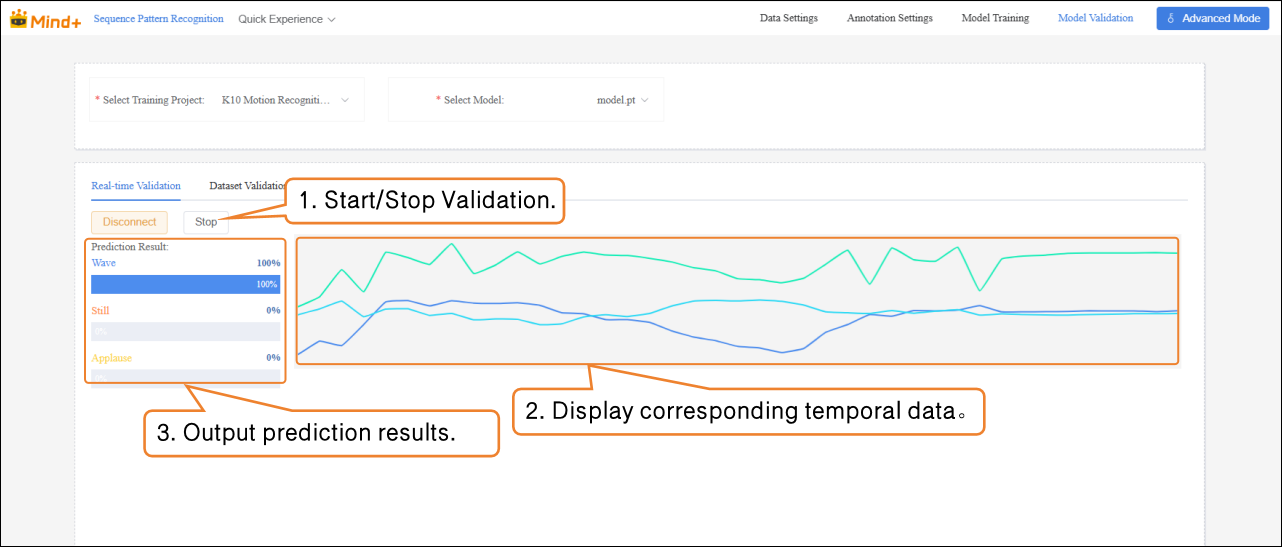The image size is (1282, 548).
Task: Click the Advanced Mode button
Action: point(1212,19)
